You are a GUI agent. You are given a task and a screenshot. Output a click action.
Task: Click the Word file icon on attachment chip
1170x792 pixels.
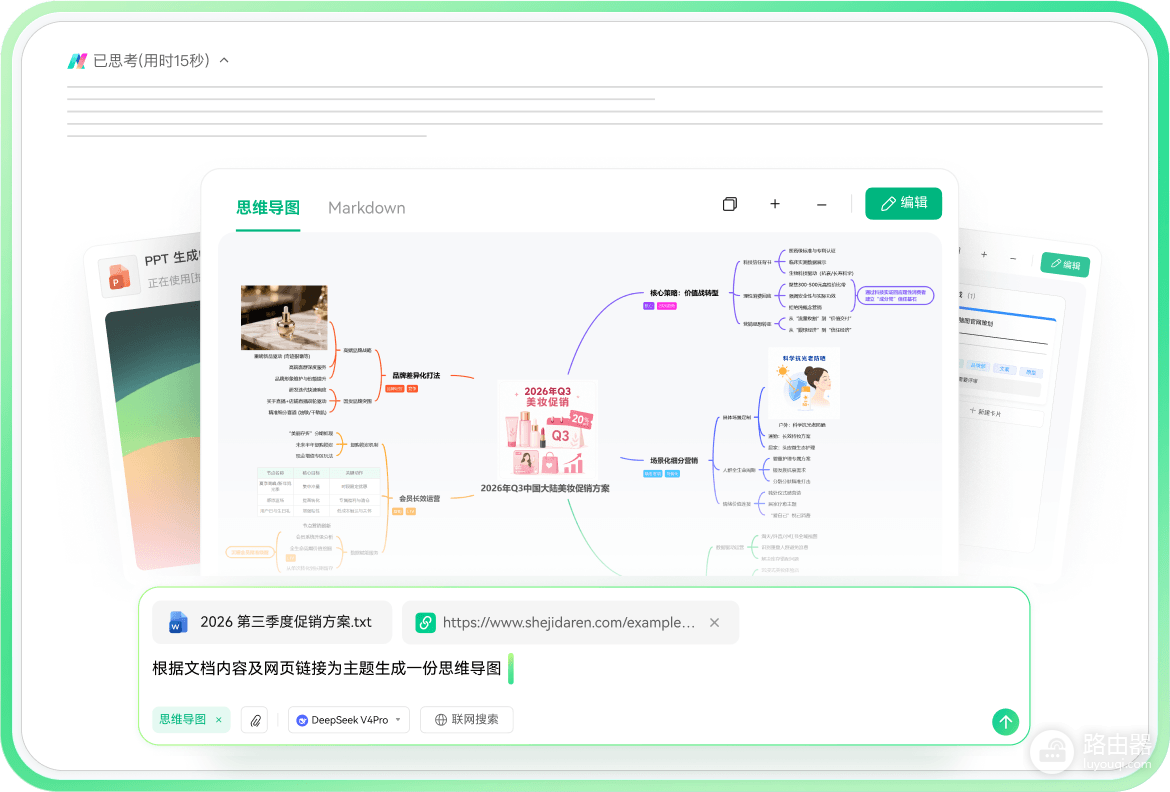coord(178,622)
